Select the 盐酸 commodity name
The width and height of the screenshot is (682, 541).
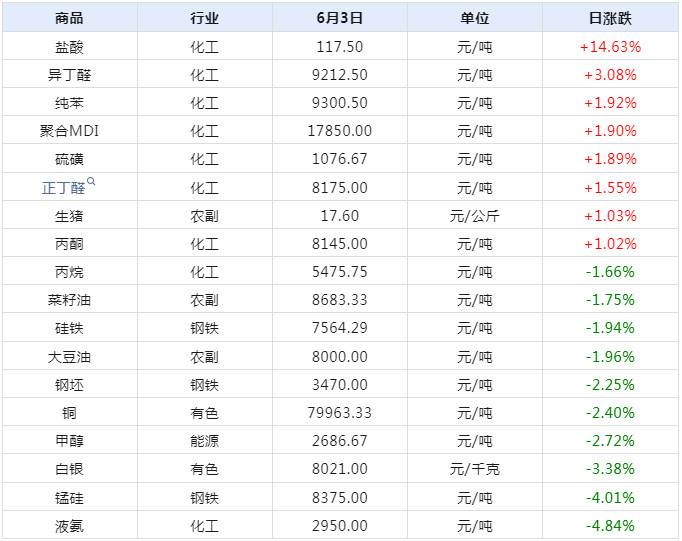[70, 46]
